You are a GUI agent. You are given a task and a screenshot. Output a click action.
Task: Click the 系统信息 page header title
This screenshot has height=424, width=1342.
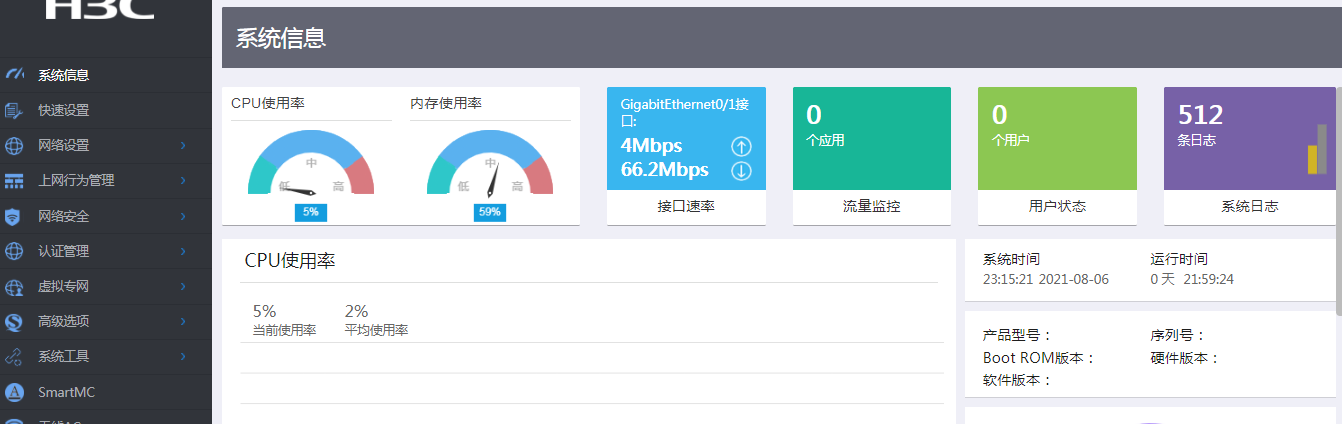click(x=281, y=39)
